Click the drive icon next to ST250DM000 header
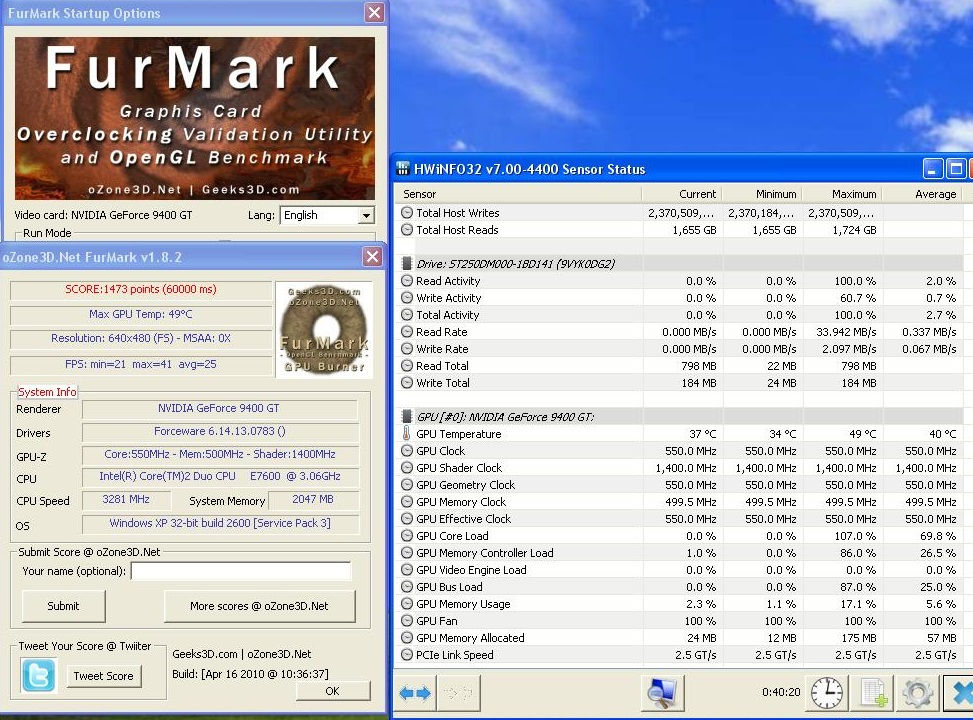 [x=406, y=263]
